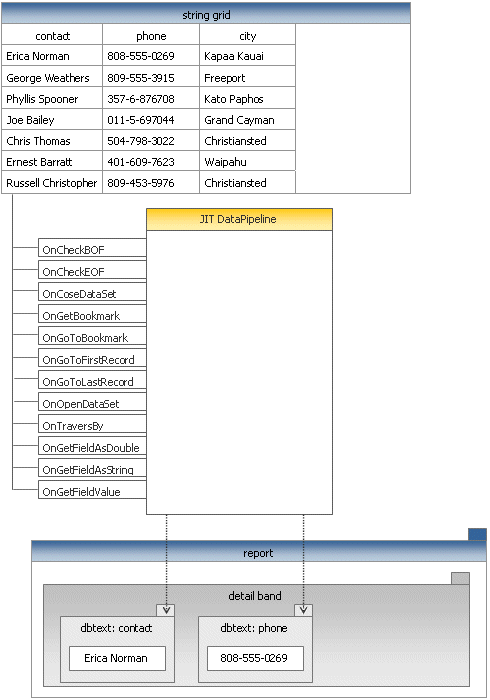Select the Grand Cayman city cell

click(x=248, y=119)
